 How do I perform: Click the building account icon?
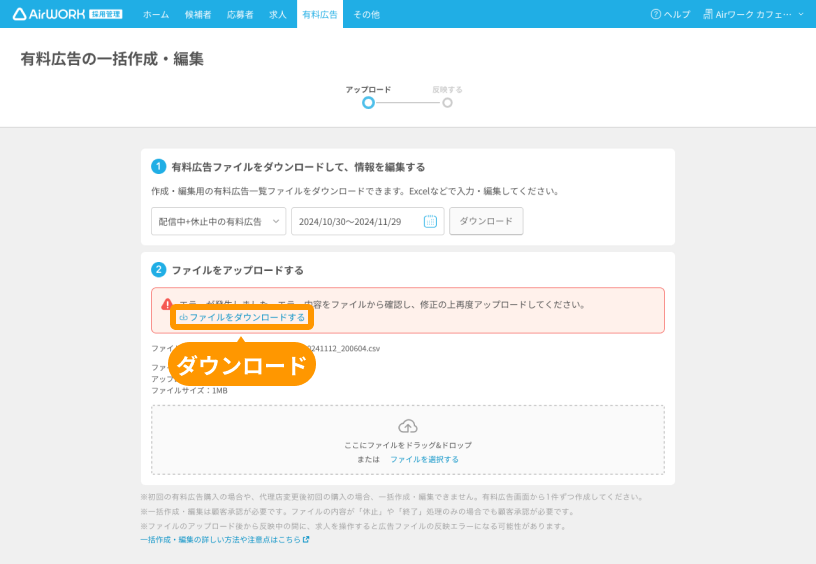coord(708,14)
